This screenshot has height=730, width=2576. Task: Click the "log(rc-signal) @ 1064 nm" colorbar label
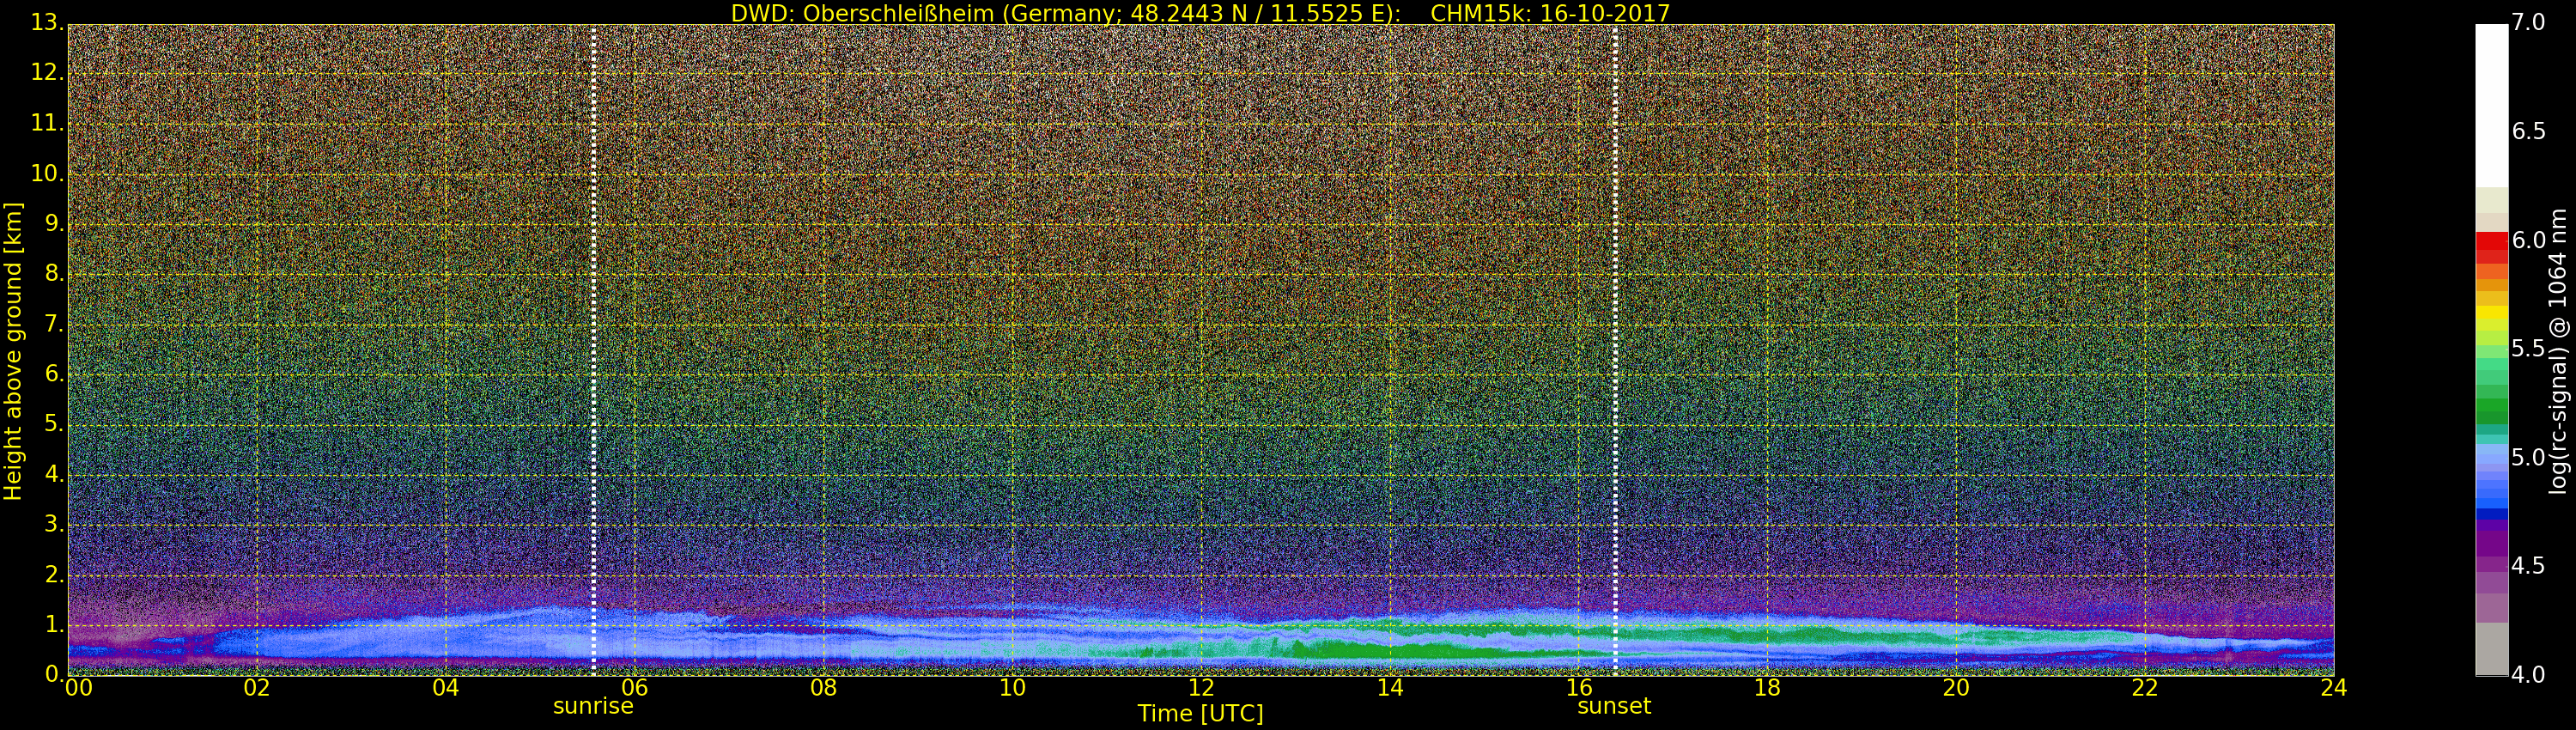point(2558,351)
